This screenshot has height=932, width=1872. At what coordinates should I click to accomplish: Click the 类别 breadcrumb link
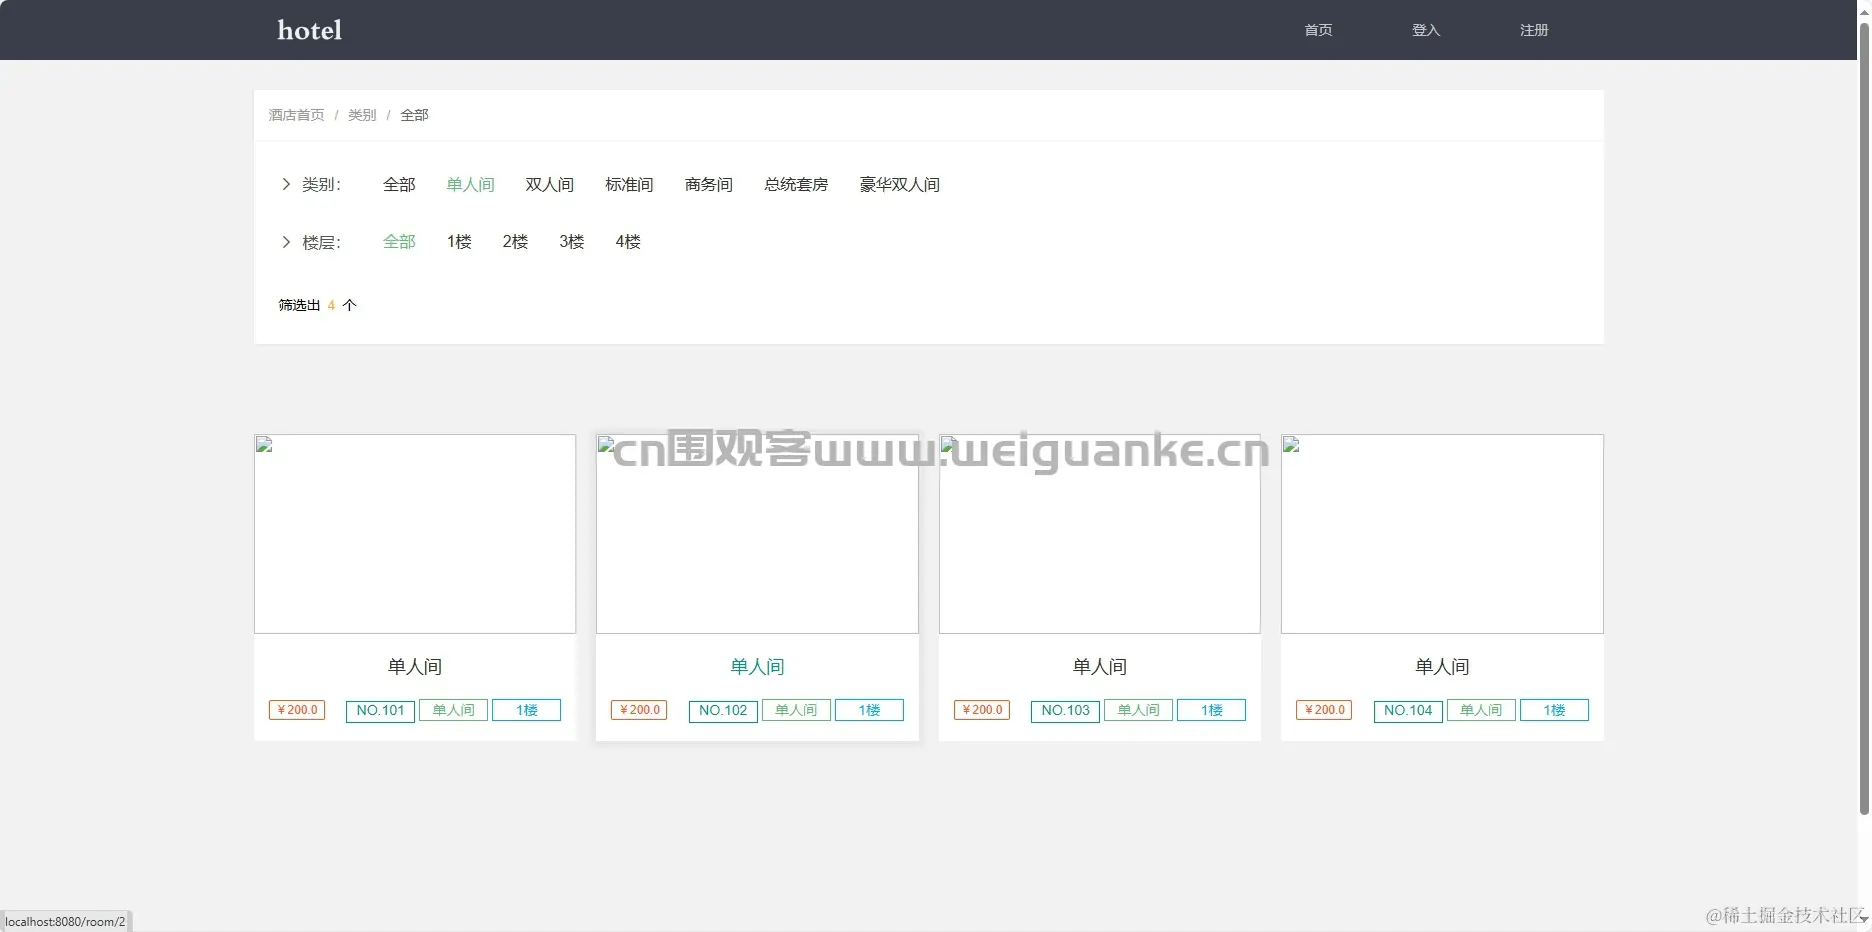click(362, 115)
